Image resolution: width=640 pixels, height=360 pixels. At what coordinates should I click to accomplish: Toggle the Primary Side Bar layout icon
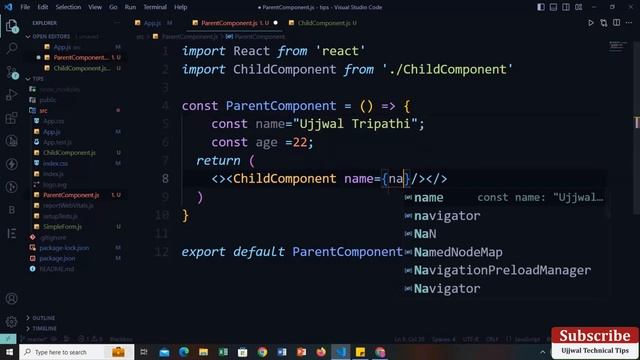tap(541, 7)
